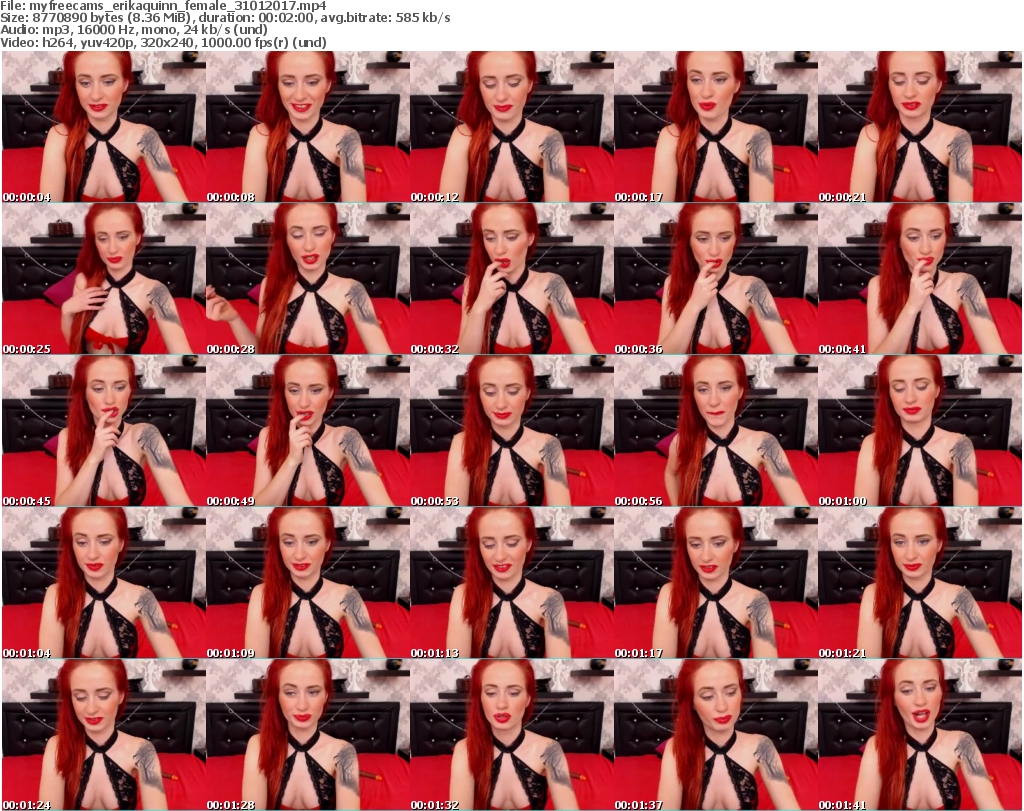
Task: Select the frame at 00:01:32
Action: [511, 735]
